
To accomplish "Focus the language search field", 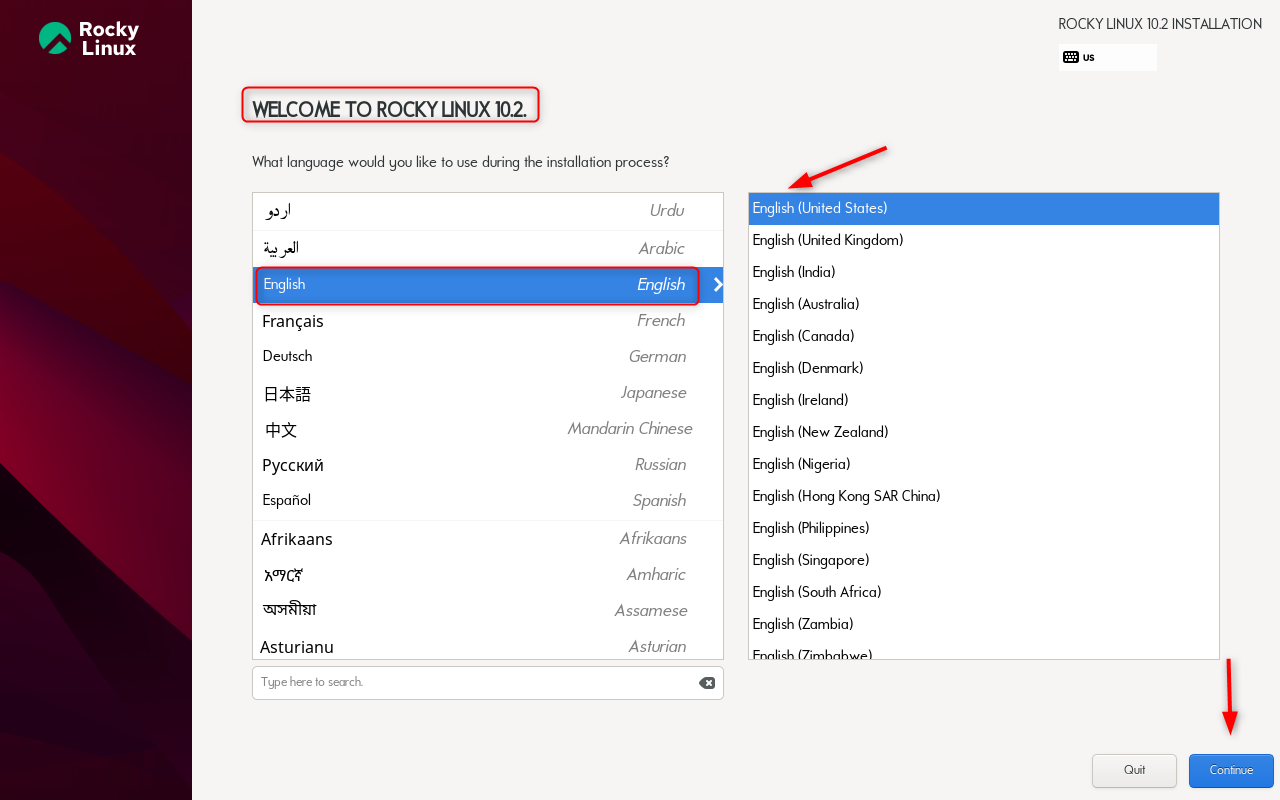I will [488, 683].
